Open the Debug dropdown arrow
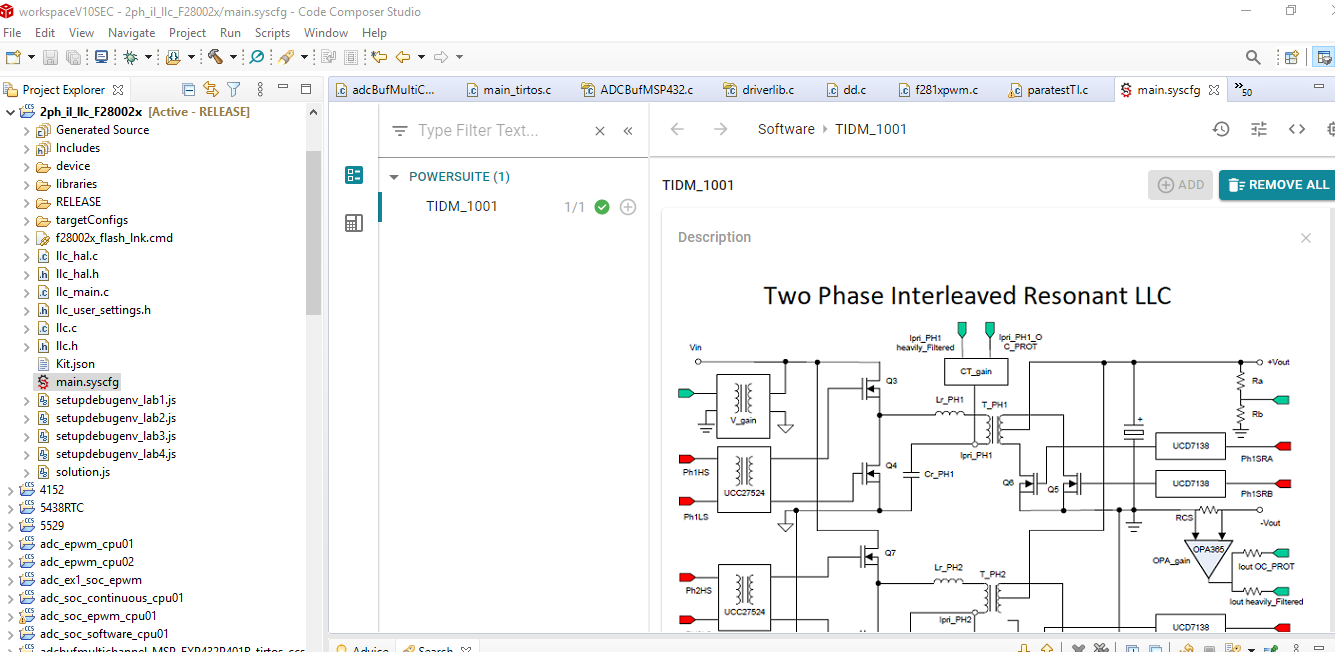The width and height of the screenshot is (1335, 652). pyautogui.click(x=148, y=57)
